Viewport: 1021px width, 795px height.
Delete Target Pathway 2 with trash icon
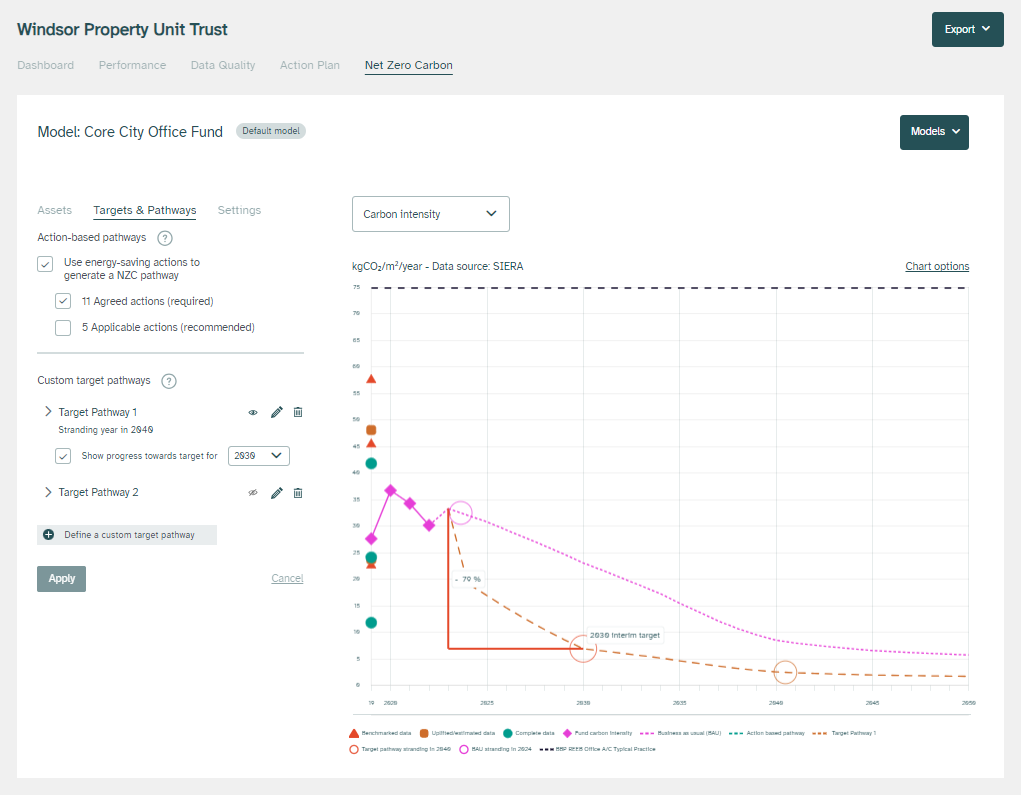[x=298, y=492]
